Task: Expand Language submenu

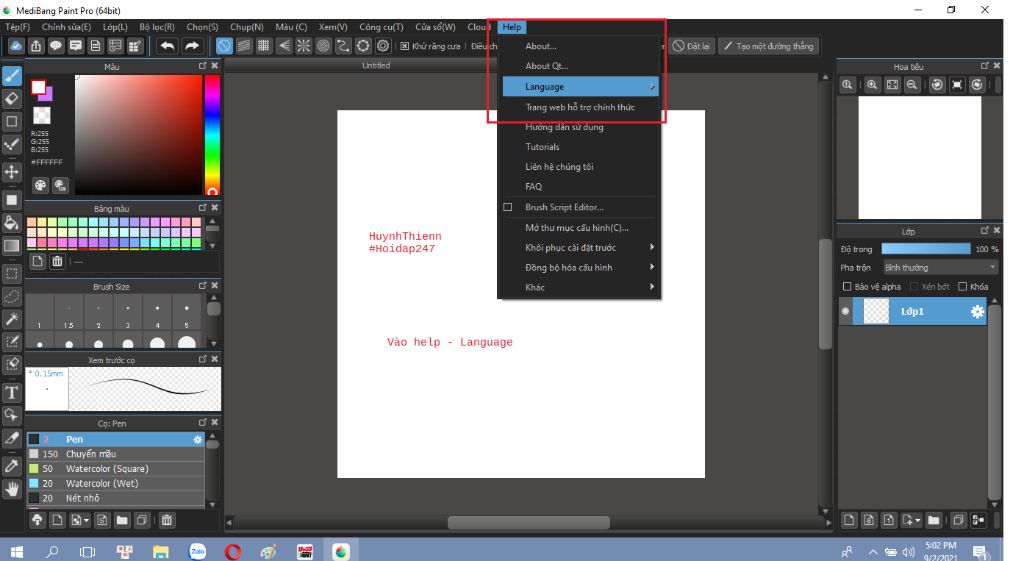Action: click(x=580, y=87)
